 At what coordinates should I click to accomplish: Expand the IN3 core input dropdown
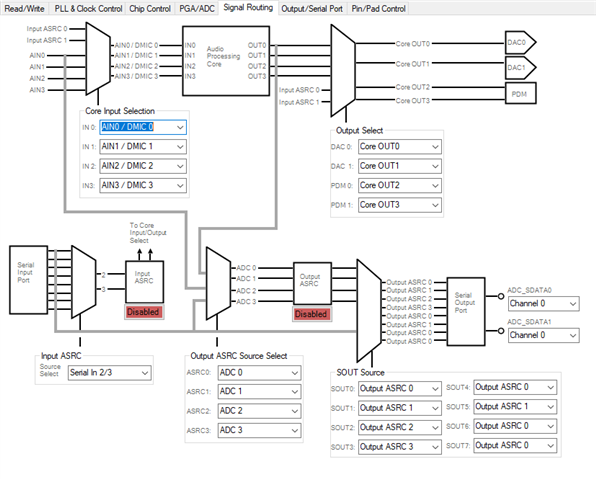pos(143,185)
